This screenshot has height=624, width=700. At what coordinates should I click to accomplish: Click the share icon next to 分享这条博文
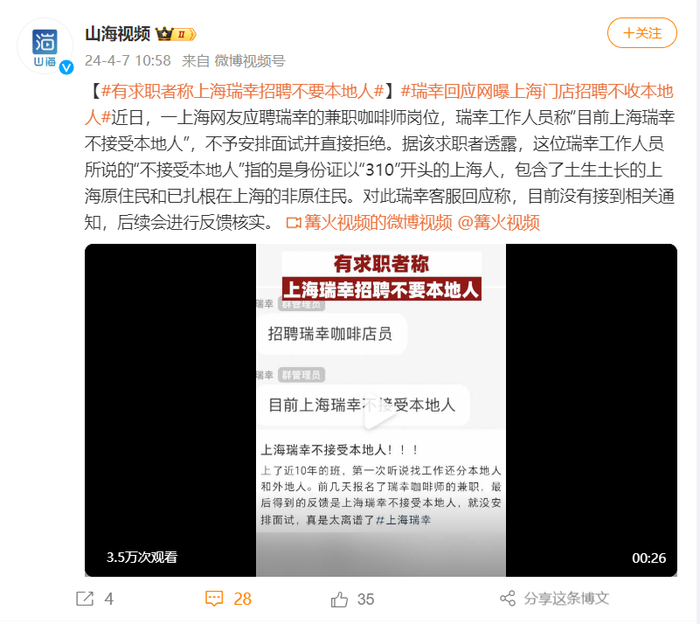click(508, 599)
